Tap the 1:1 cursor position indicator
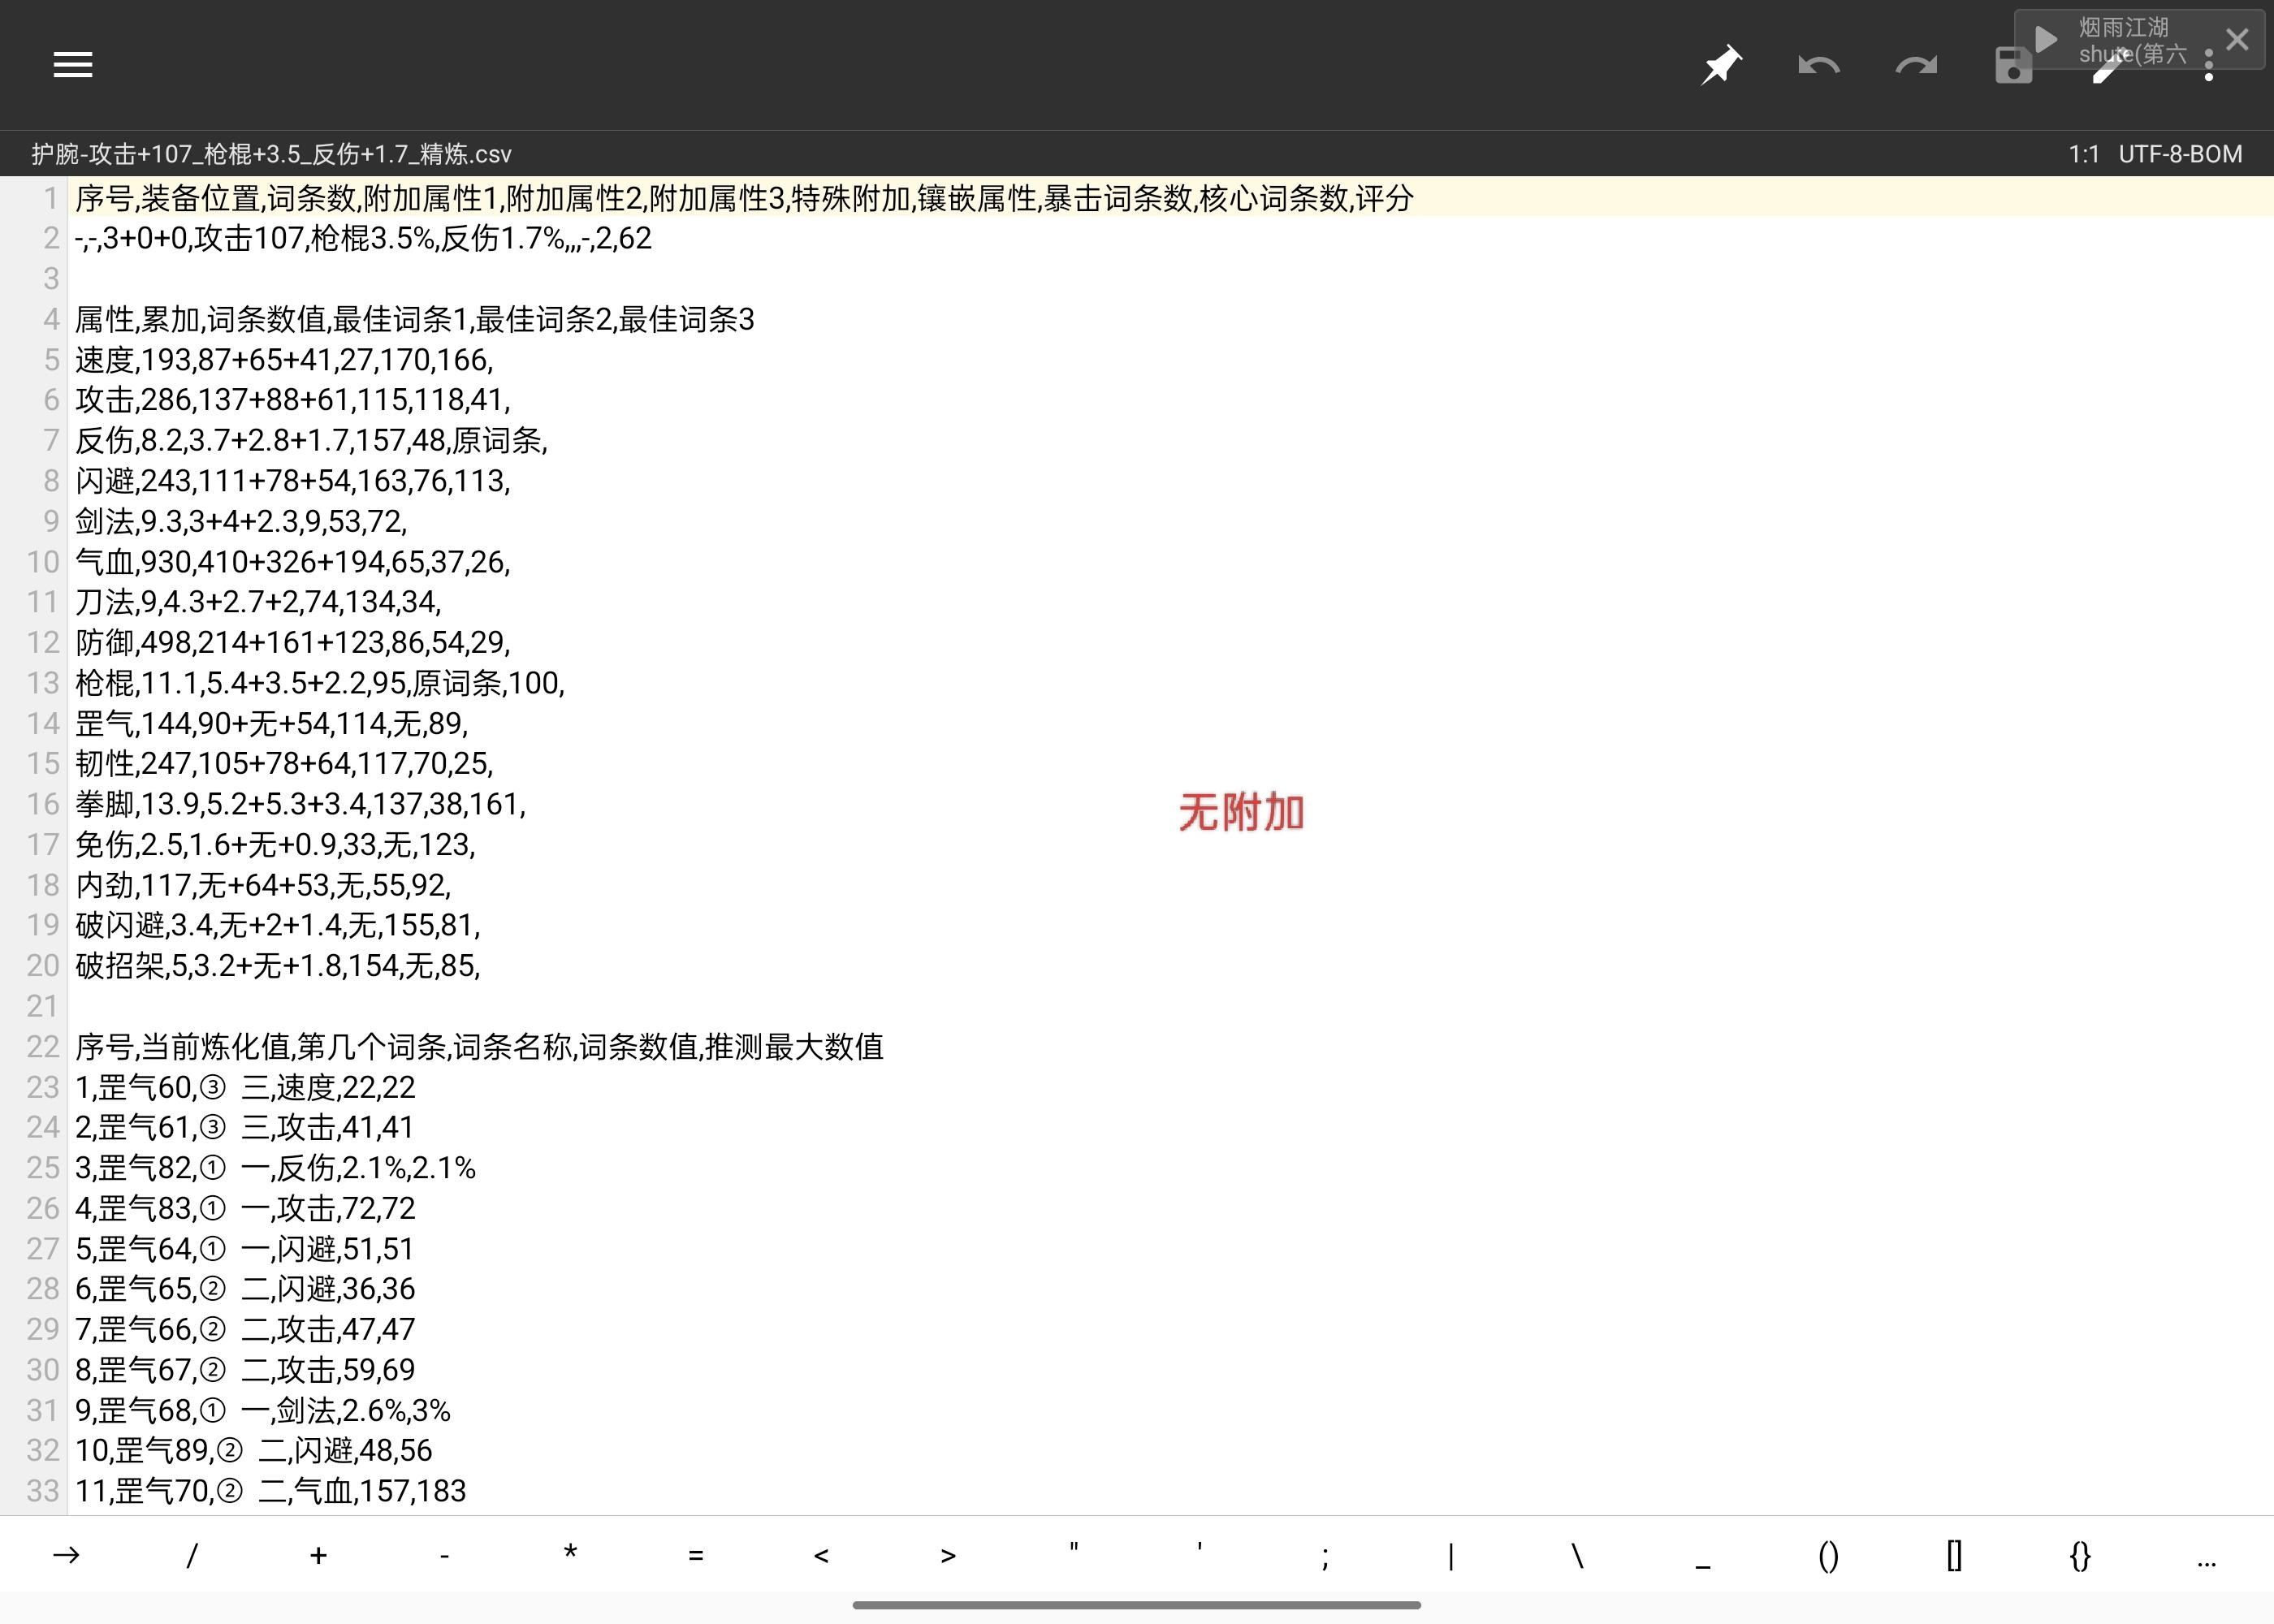The image size is (2274, 1624). (2084, 154)
